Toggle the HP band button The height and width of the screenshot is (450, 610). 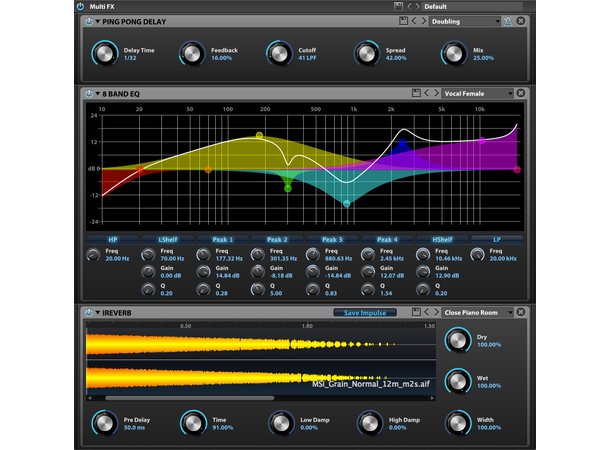pyautogui.click(x=113, y=239)
